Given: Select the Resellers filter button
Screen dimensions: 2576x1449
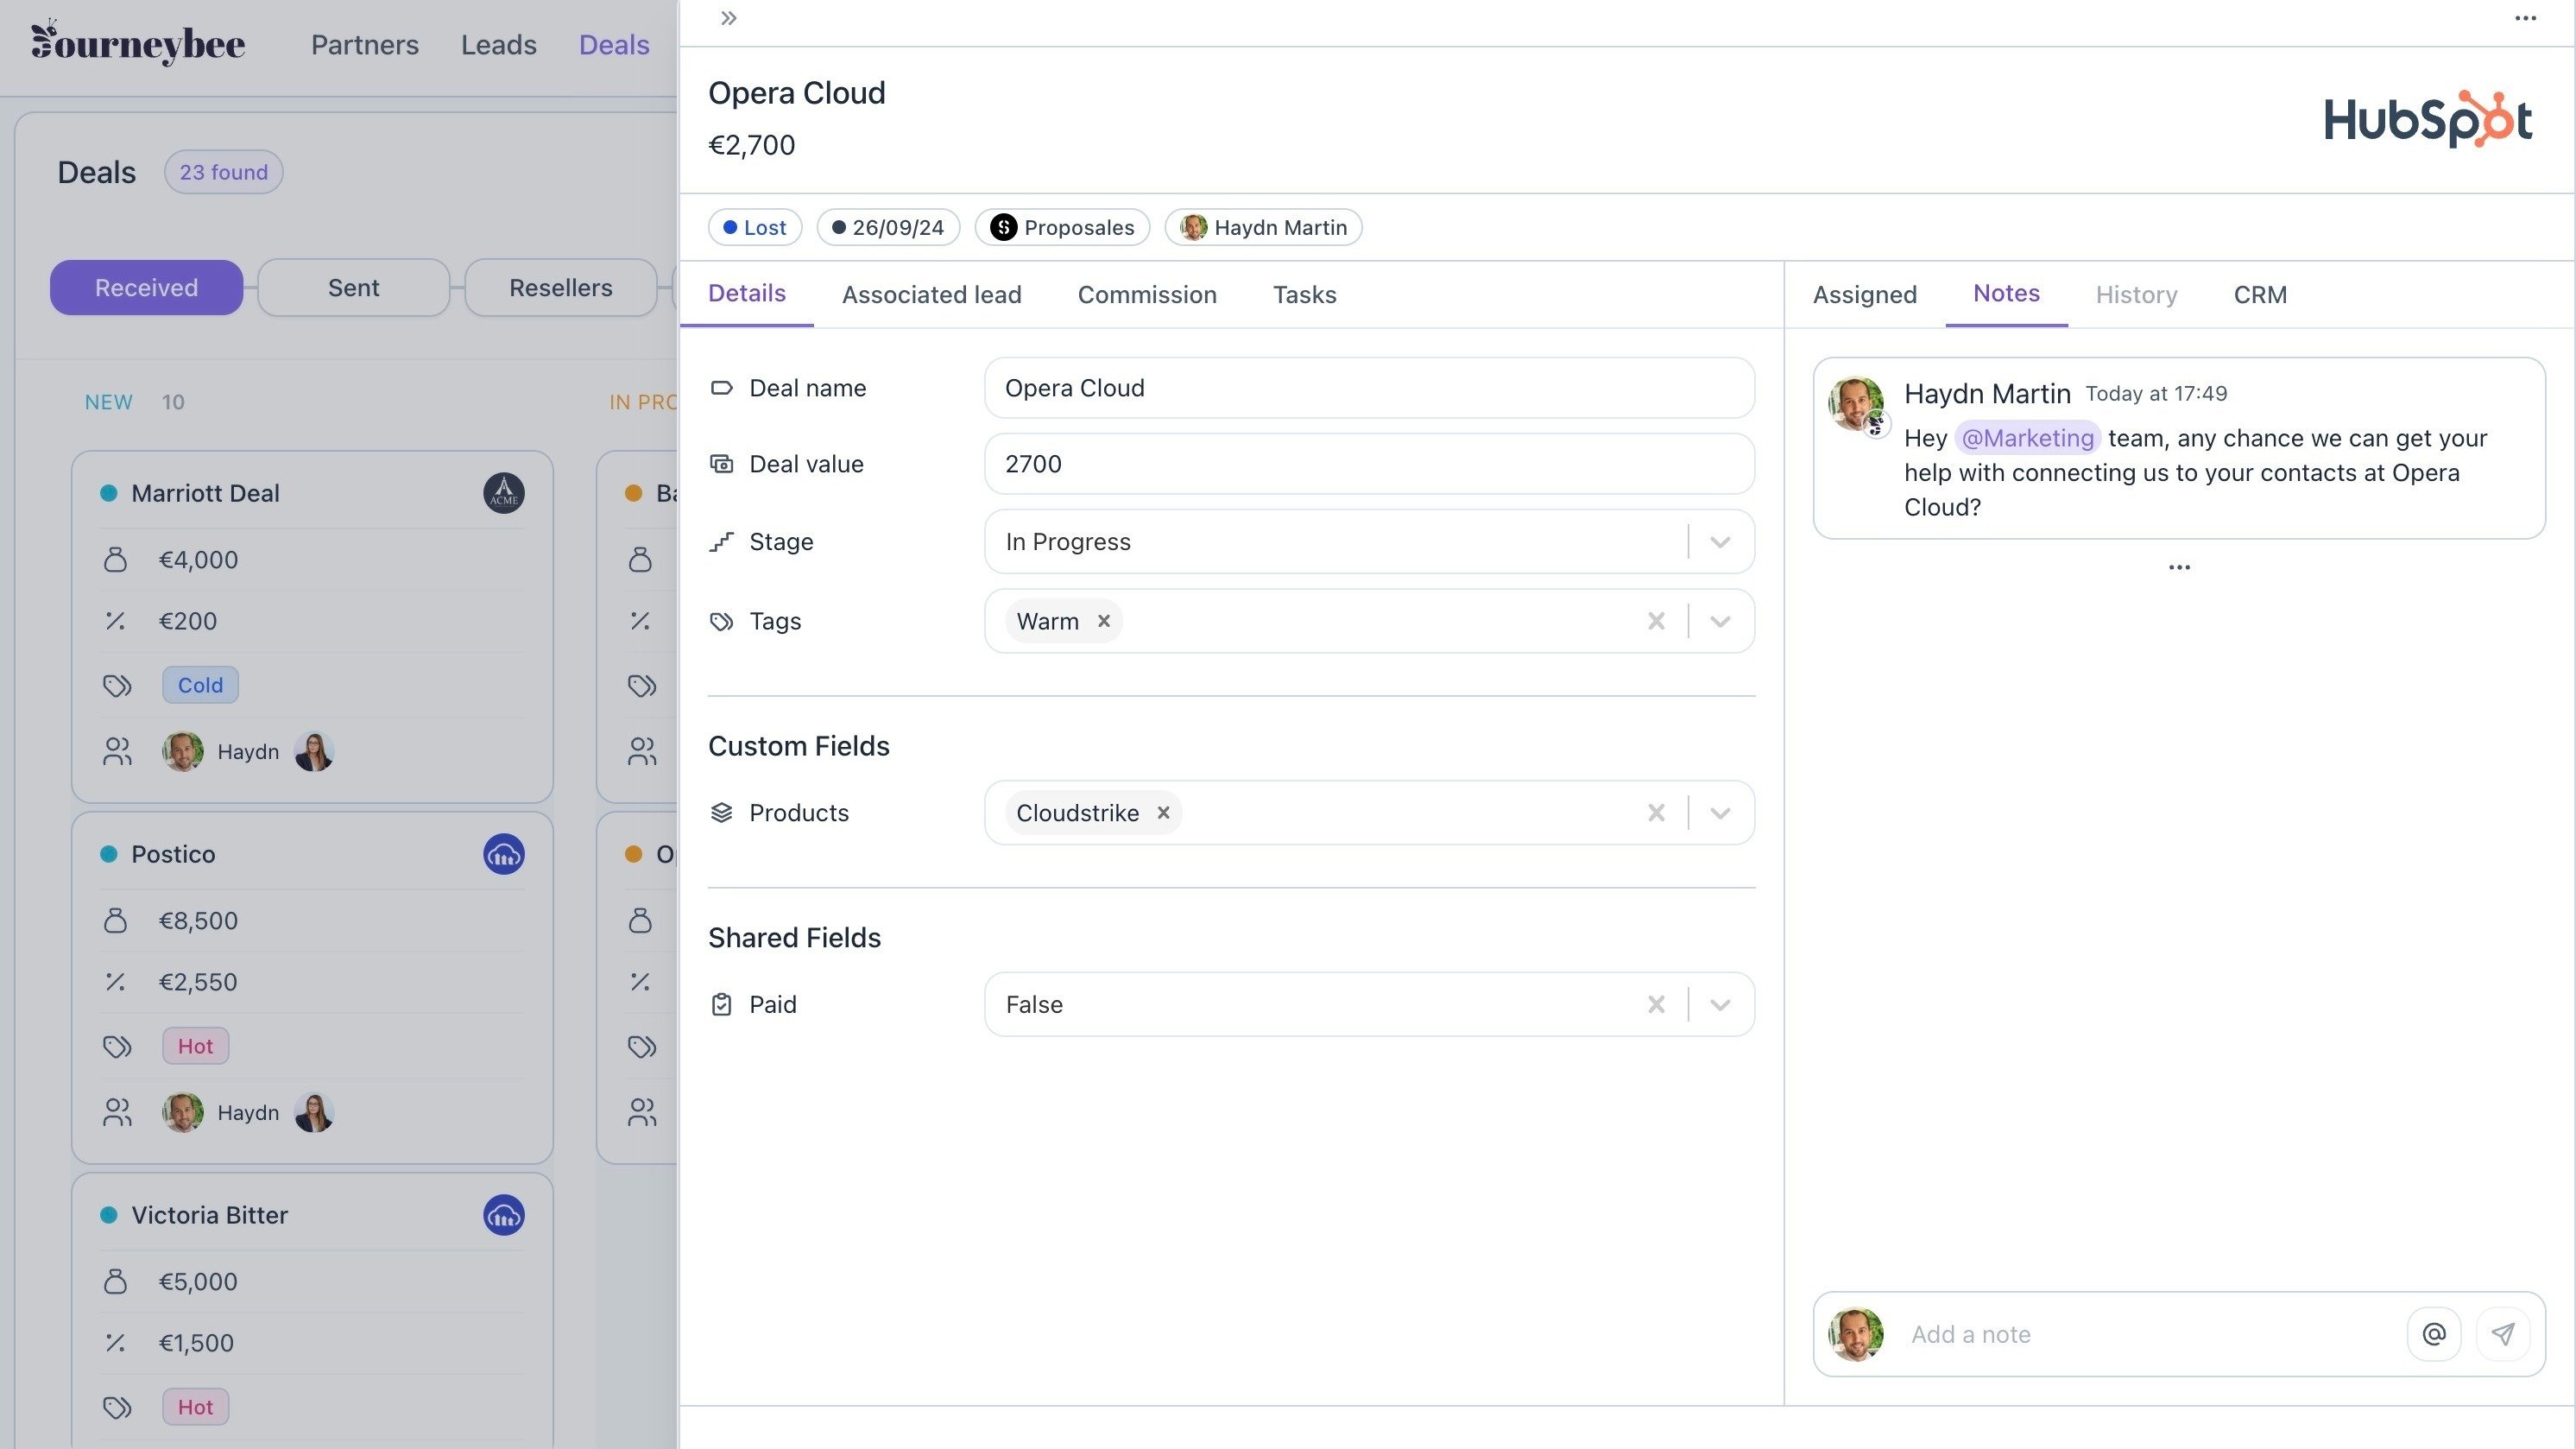Looking at the screenshot, I should 560,288.
